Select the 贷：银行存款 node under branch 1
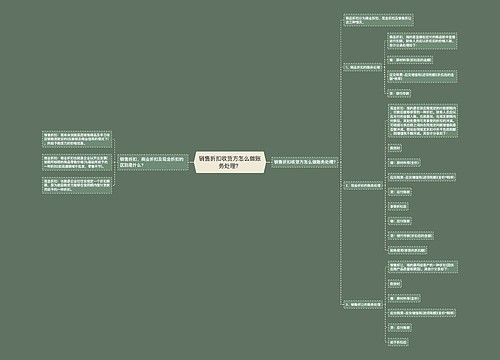Image resolution: width=500 pixels, height=360 pixels. [399, 93]
